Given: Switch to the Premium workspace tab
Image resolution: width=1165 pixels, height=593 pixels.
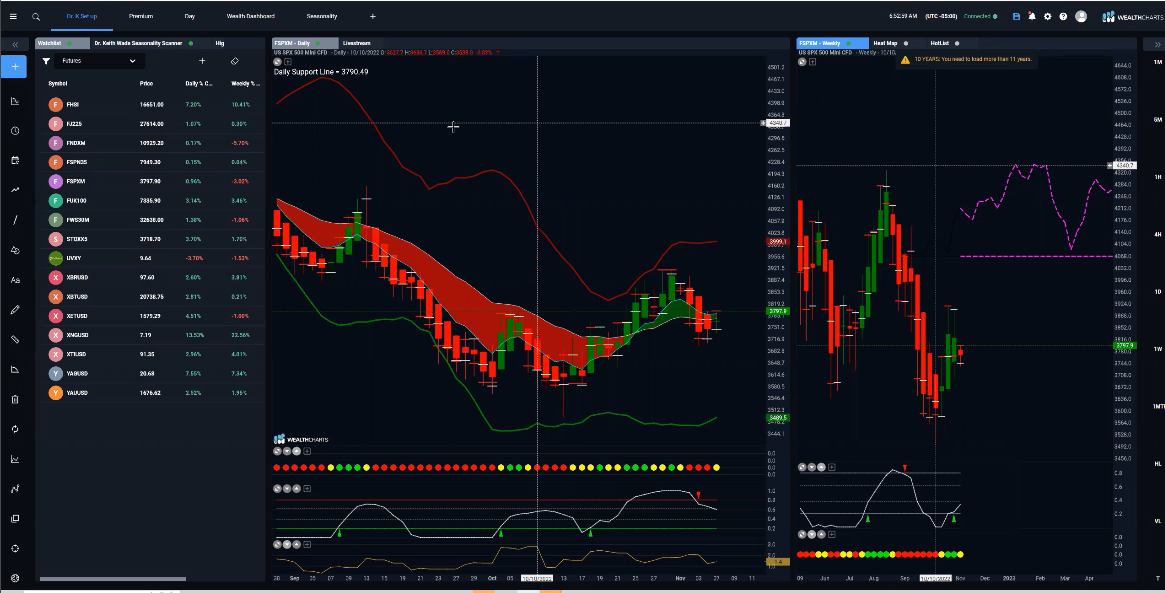Looking at the screenshot, I should point(140,16).
